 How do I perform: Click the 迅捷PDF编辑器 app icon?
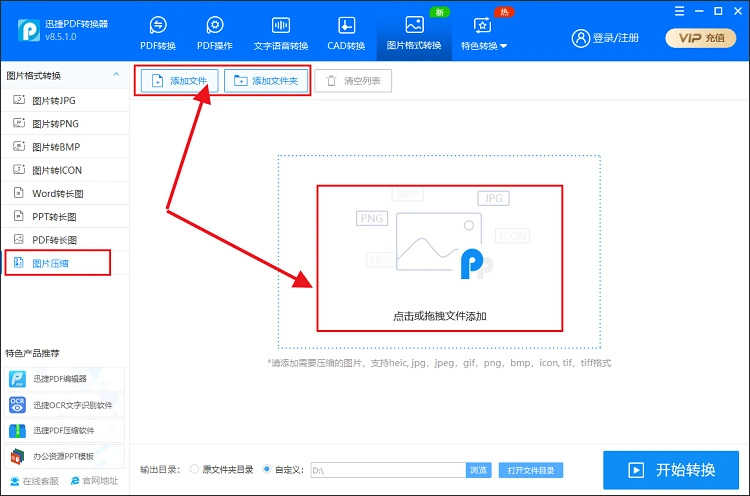point(18,379)
